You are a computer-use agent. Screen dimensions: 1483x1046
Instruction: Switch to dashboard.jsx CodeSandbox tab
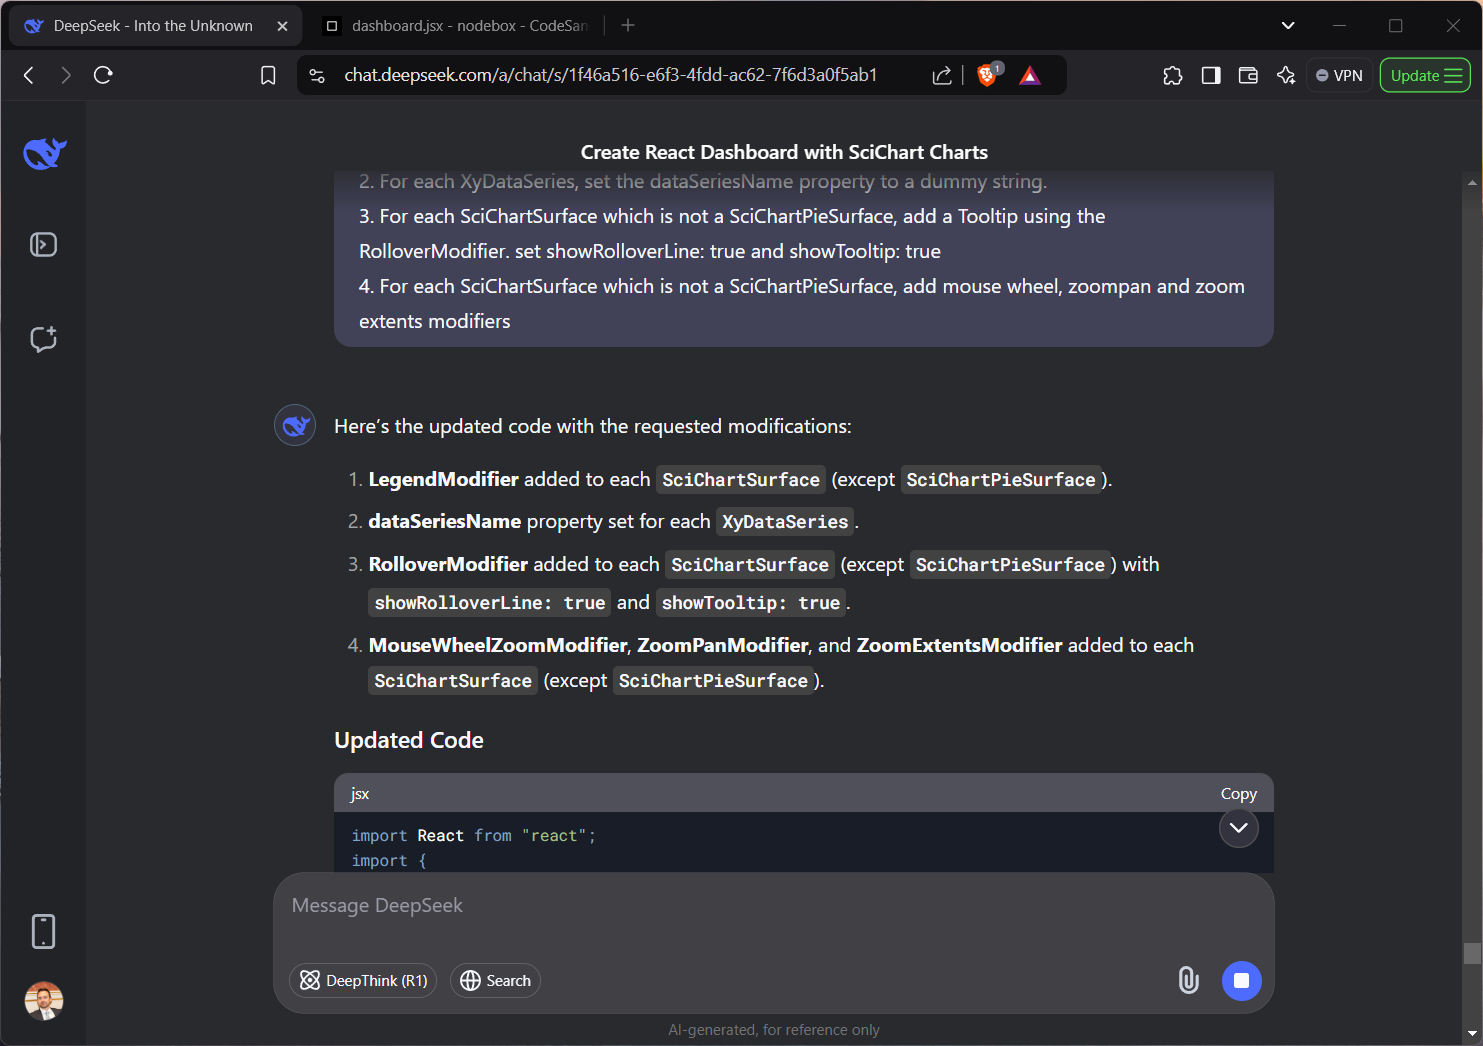point(458,26)
